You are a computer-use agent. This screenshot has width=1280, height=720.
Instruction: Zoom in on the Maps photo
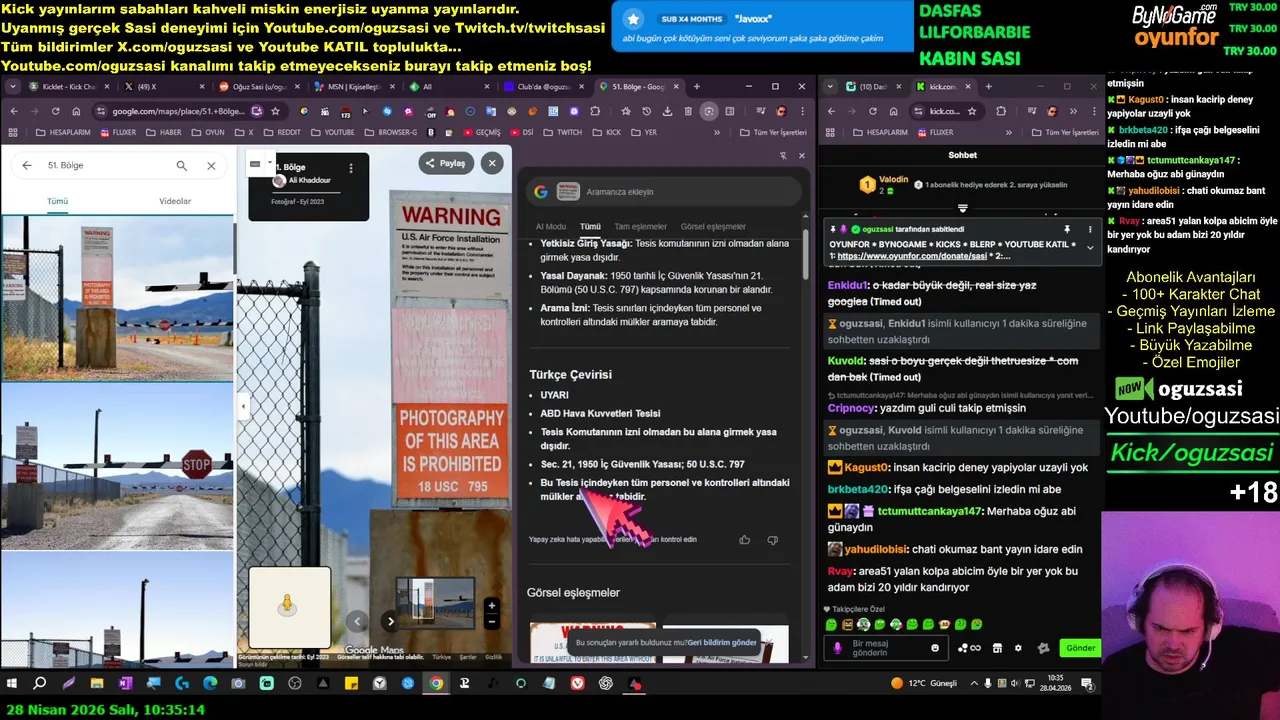491,605
